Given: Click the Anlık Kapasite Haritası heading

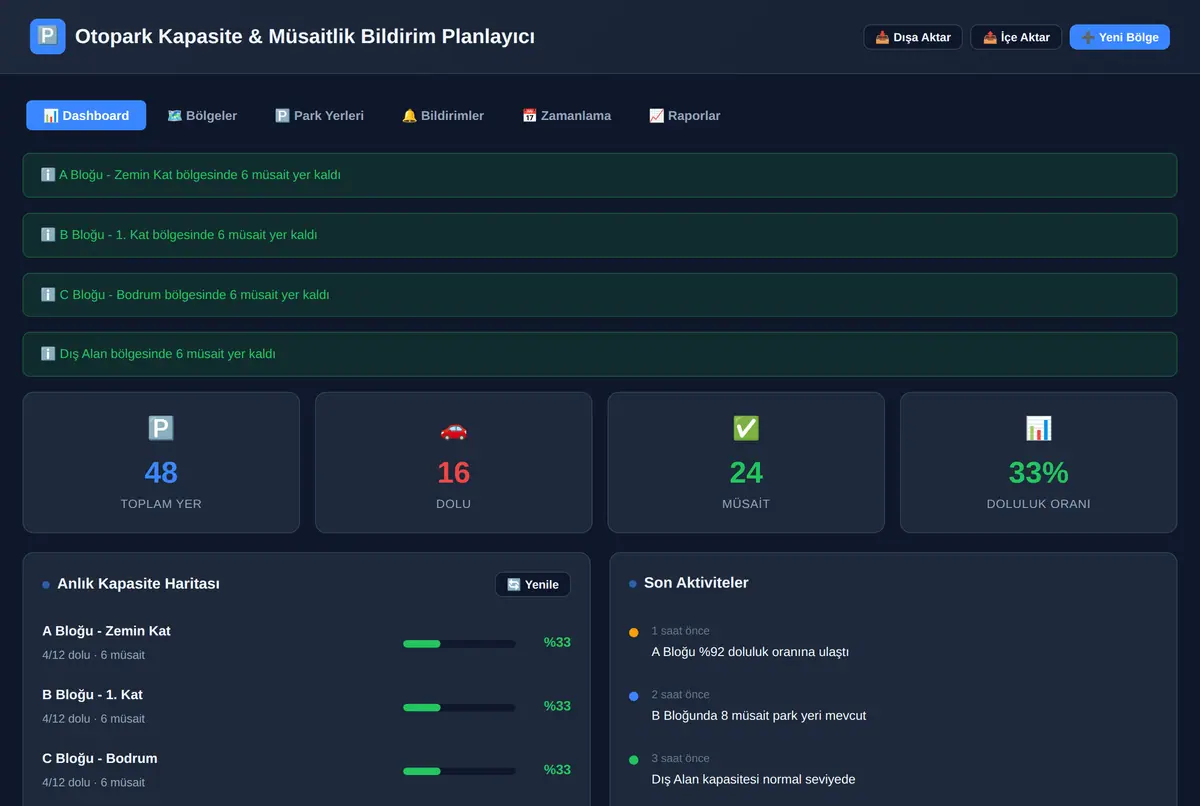Looking at the screenshot, I should [139, 584].
